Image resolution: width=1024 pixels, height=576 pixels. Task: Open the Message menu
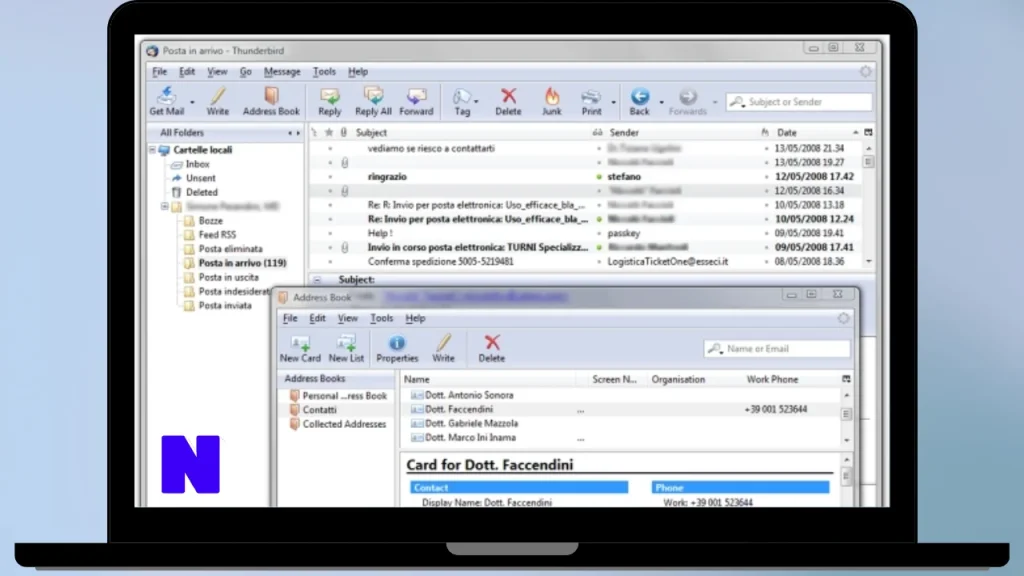(x=282, y=72)
